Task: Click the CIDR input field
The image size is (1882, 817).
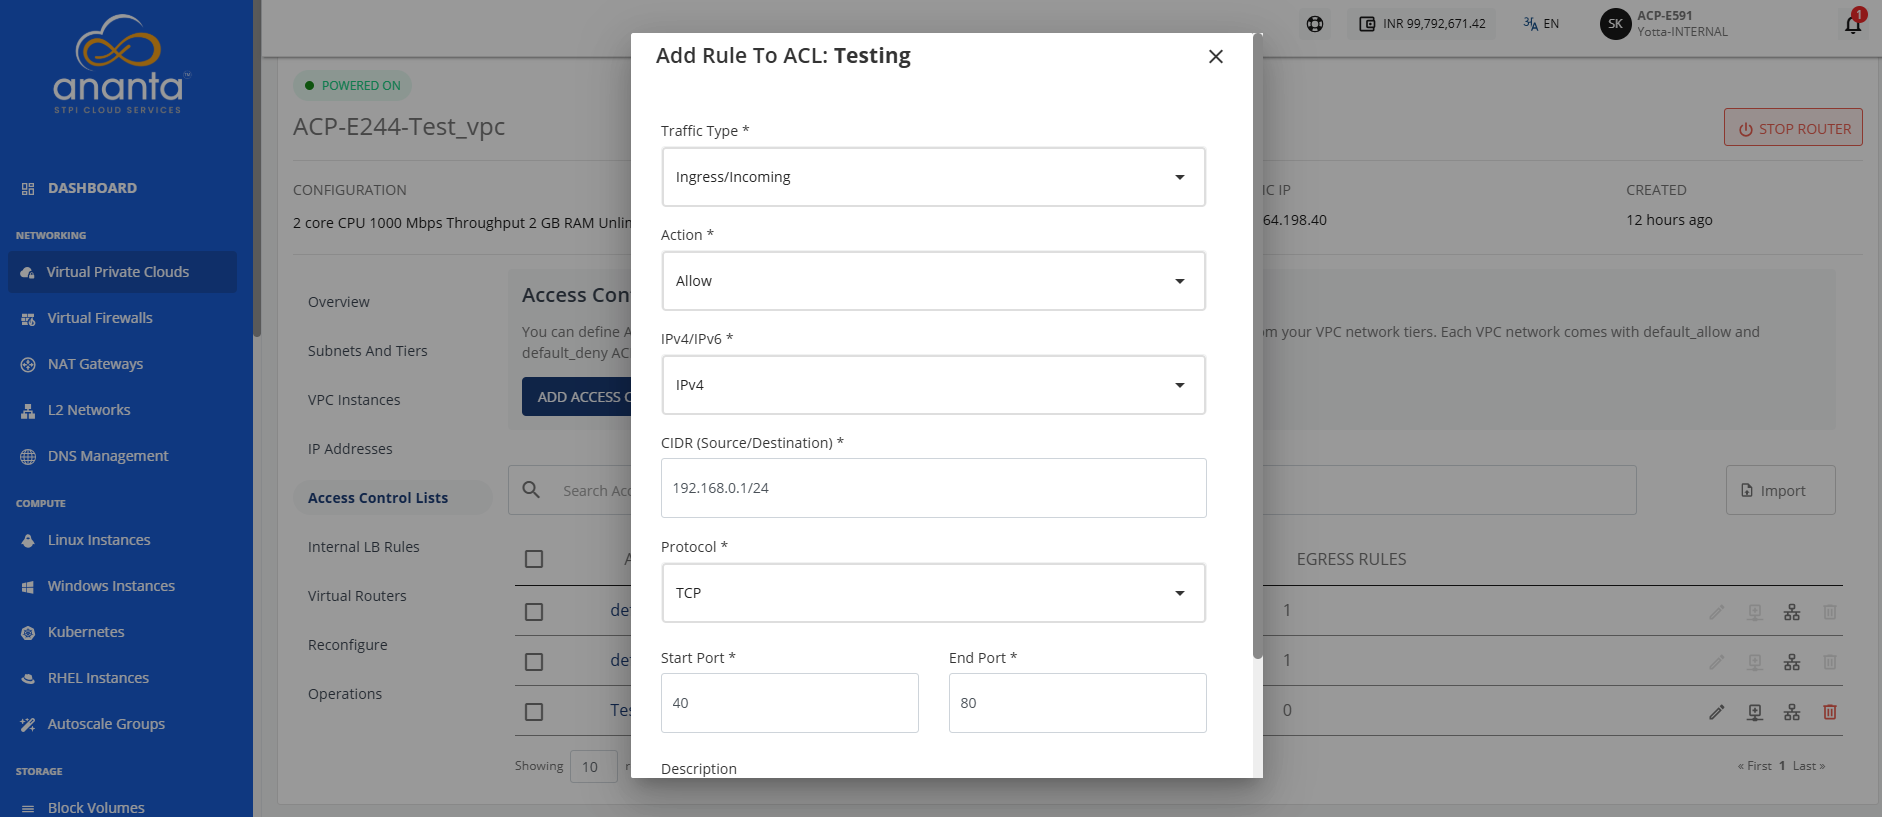Action: point(933,488)
